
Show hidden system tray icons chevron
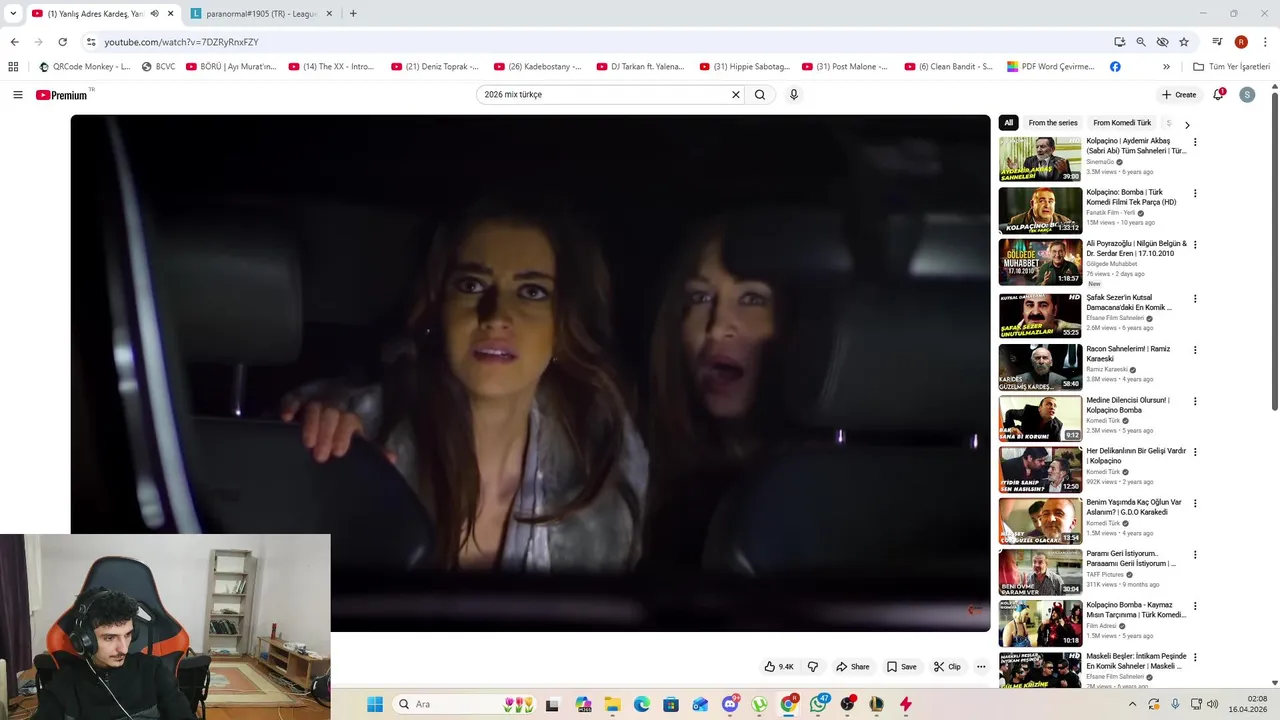click(x=1132, y=704)
